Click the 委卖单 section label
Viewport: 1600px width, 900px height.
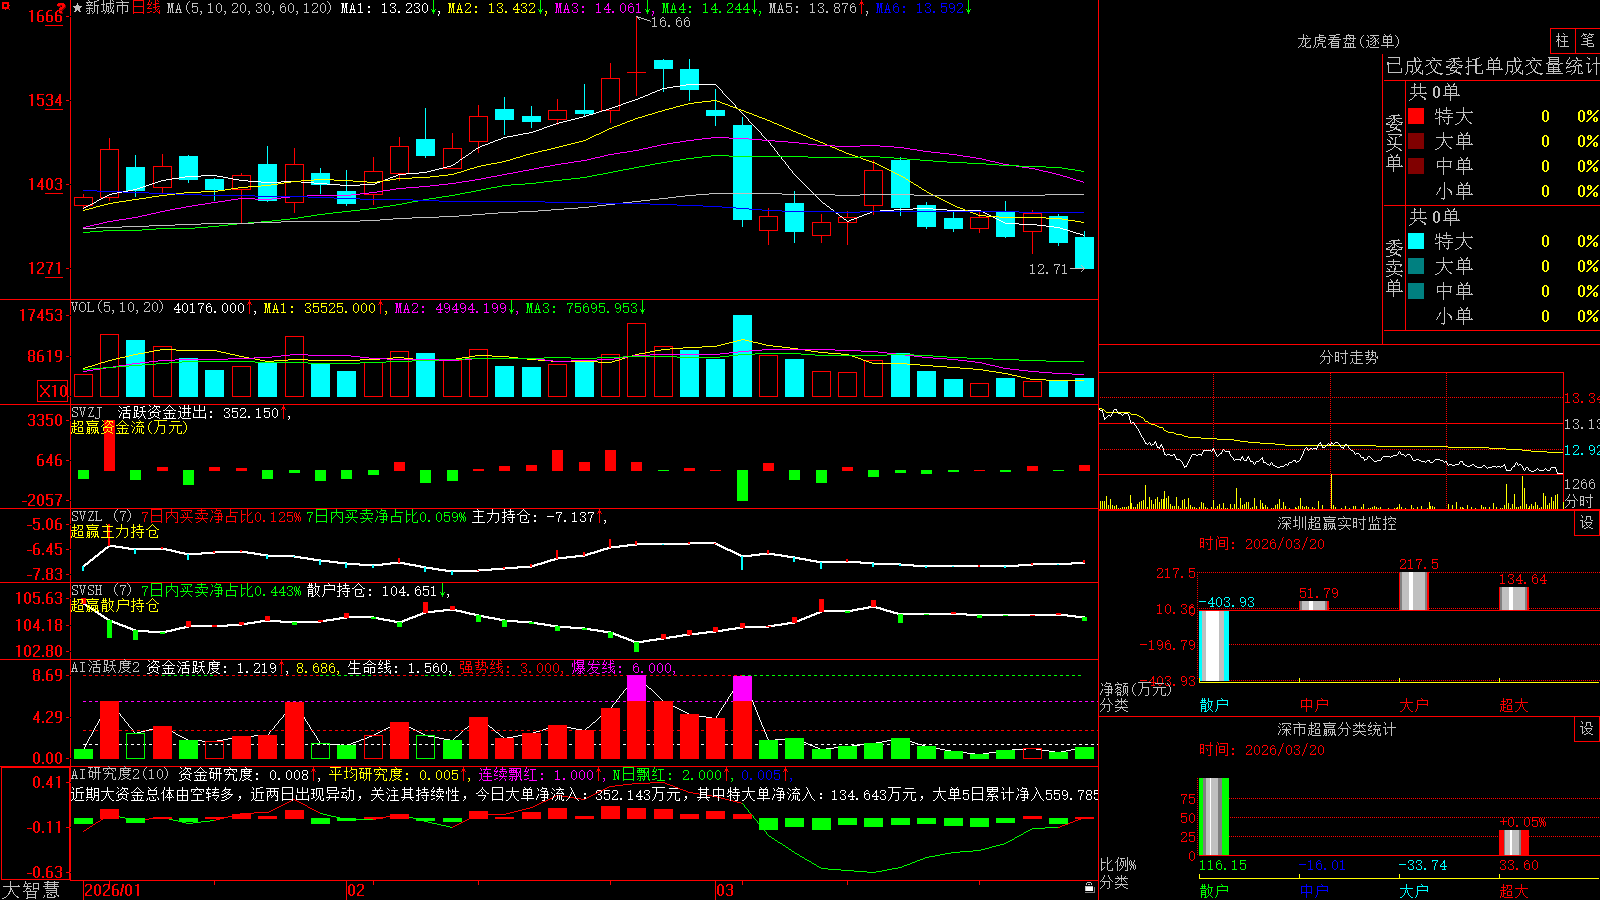coord(1394,267)
